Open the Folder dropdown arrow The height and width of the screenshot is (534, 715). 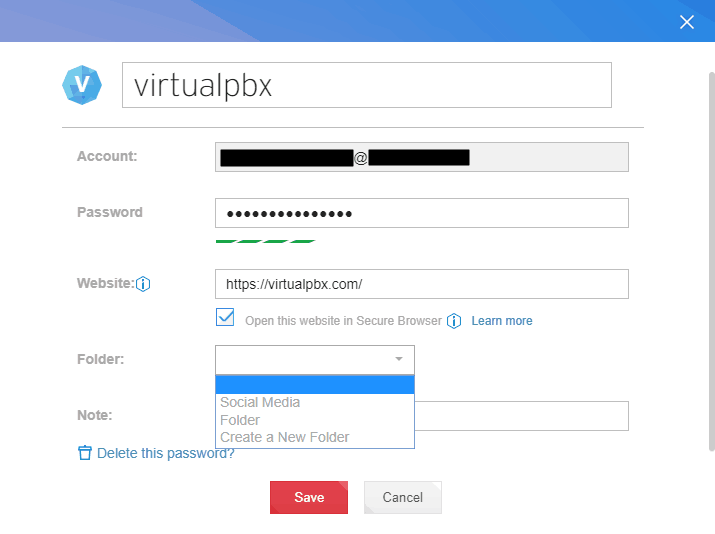(x=399, y=359)
